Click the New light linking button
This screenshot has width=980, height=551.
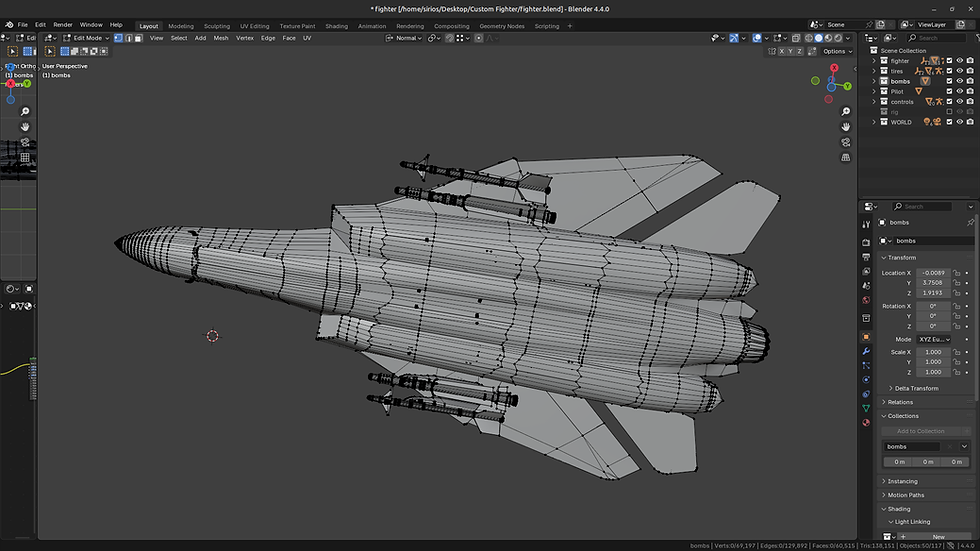(x=934, y=537)
